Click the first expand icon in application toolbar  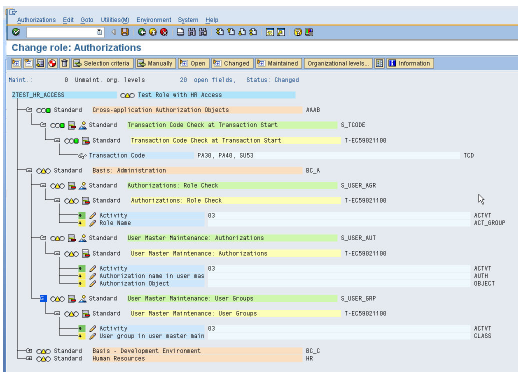tap(16, 63)
